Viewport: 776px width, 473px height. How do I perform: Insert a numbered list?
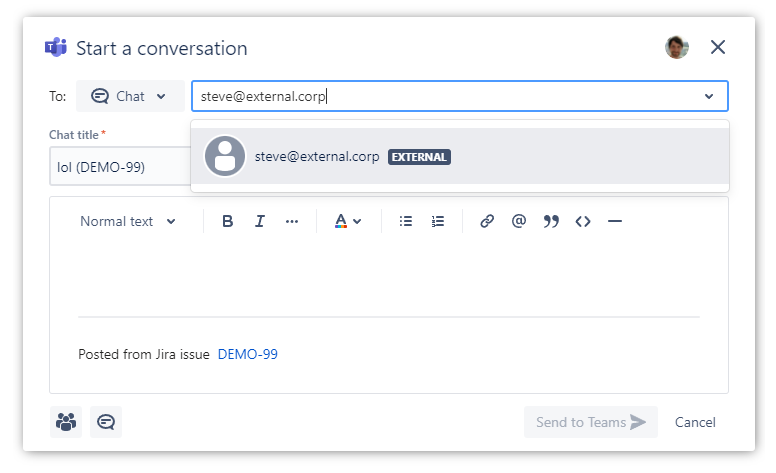[x=438, y=222]
